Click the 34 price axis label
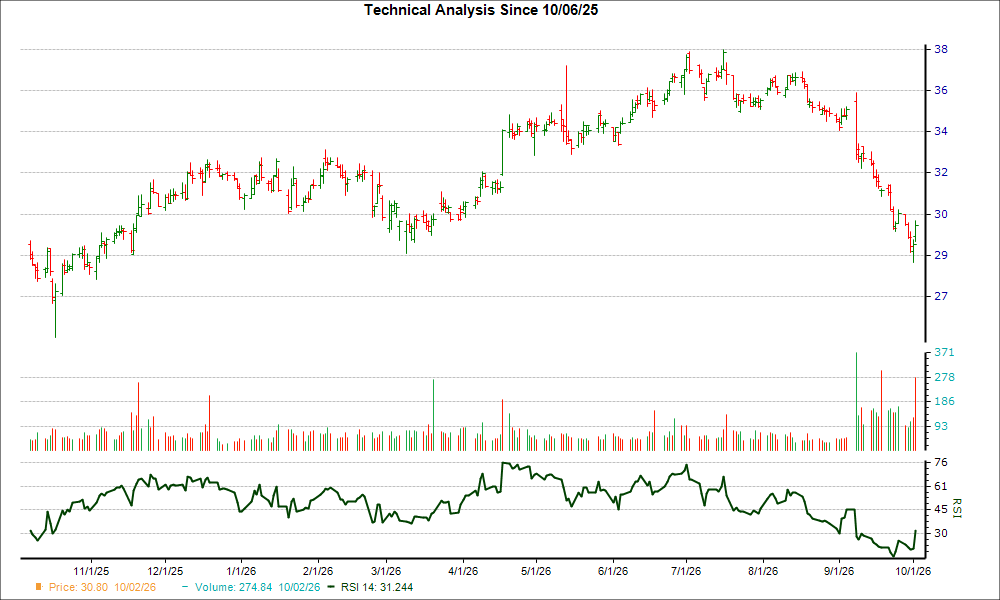Image resolution: width=1000 pixels, height=600 pixels. click(x=941, y=131)
